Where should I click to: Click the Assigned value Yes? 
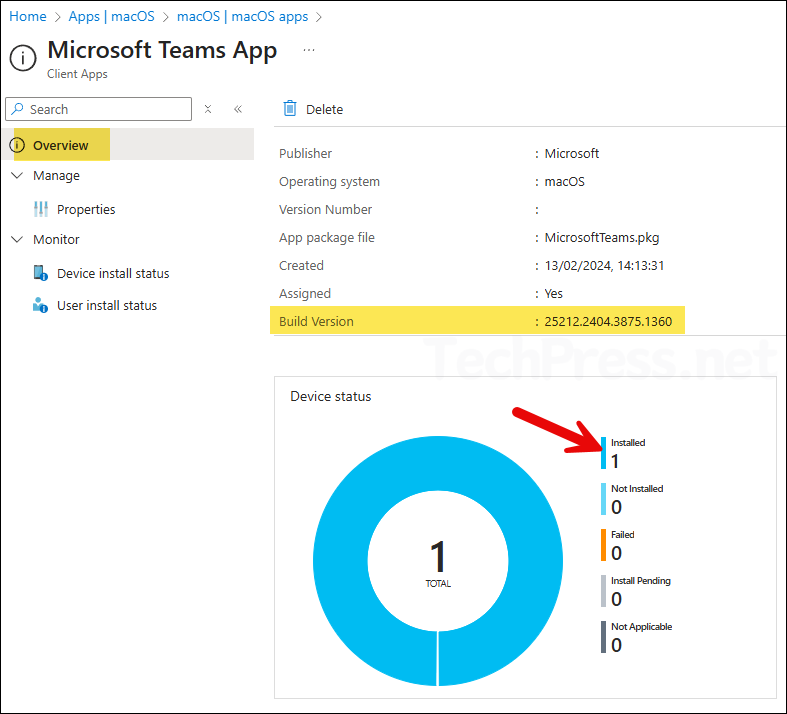click(554, 294)
